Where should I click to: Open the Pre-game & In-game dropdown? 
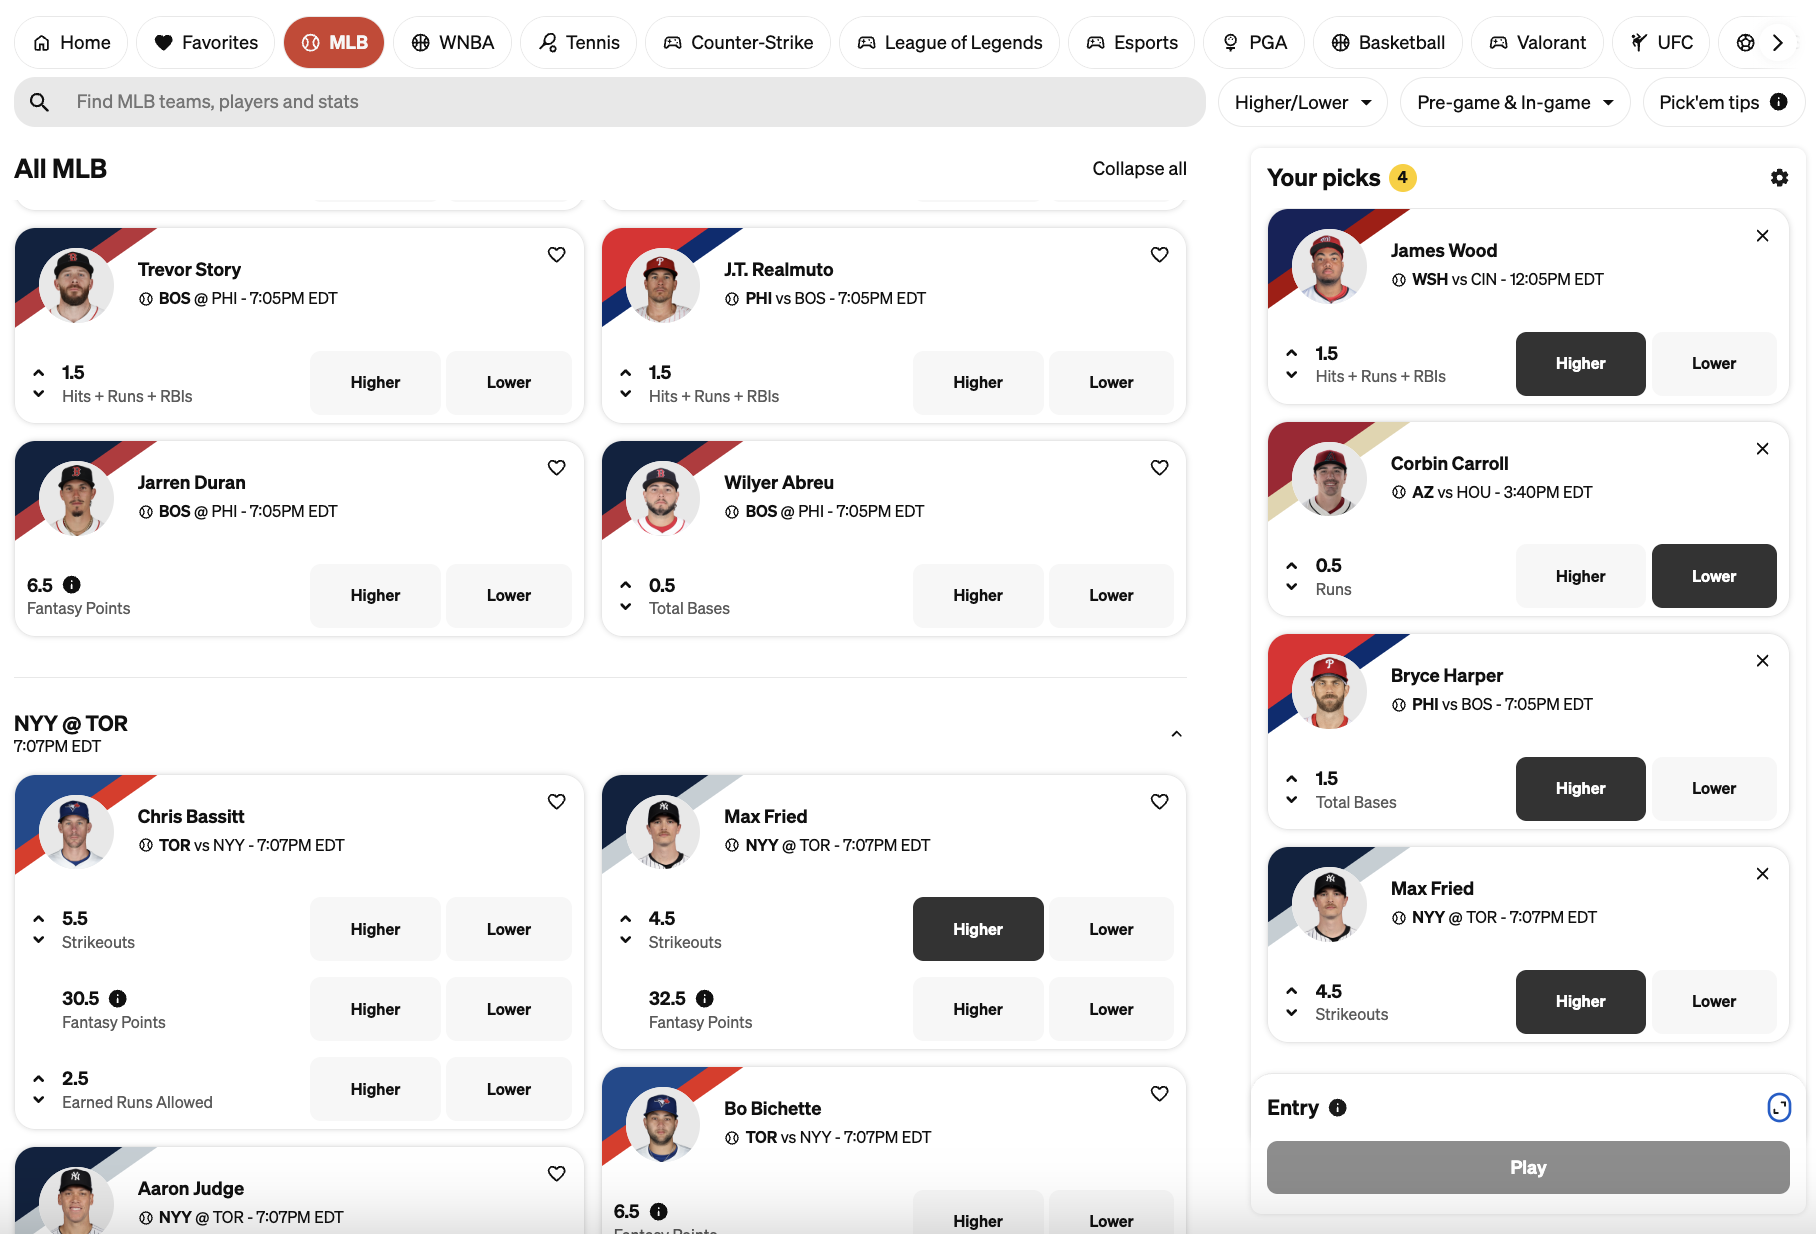click(x=1515, y=102)
